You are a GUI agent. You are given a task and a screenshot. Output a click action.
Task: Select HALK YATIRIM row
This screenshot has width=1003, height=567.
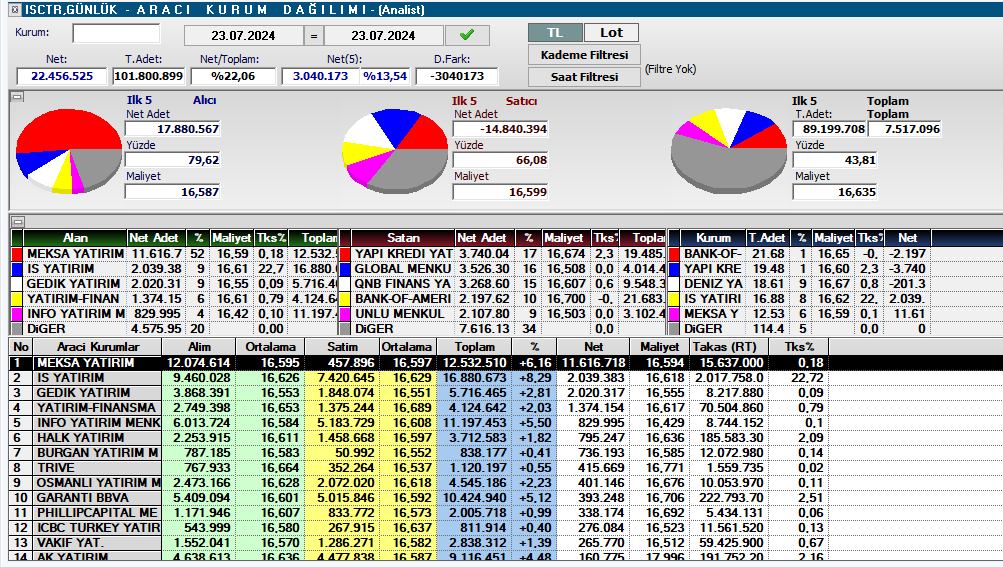coord(505,438)
